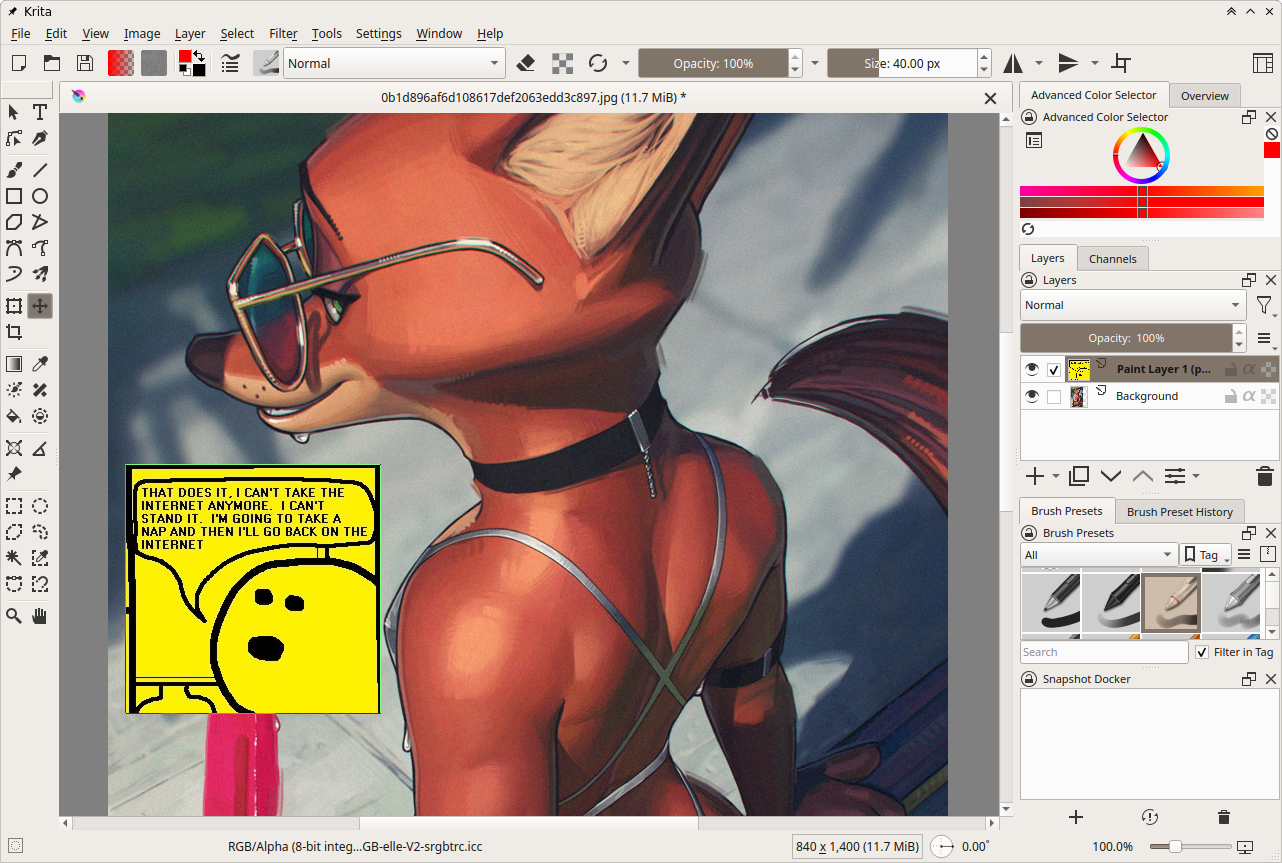Reload the original brush preset
Viewport: 1282px width, 863px height.
tap(598, 63)
